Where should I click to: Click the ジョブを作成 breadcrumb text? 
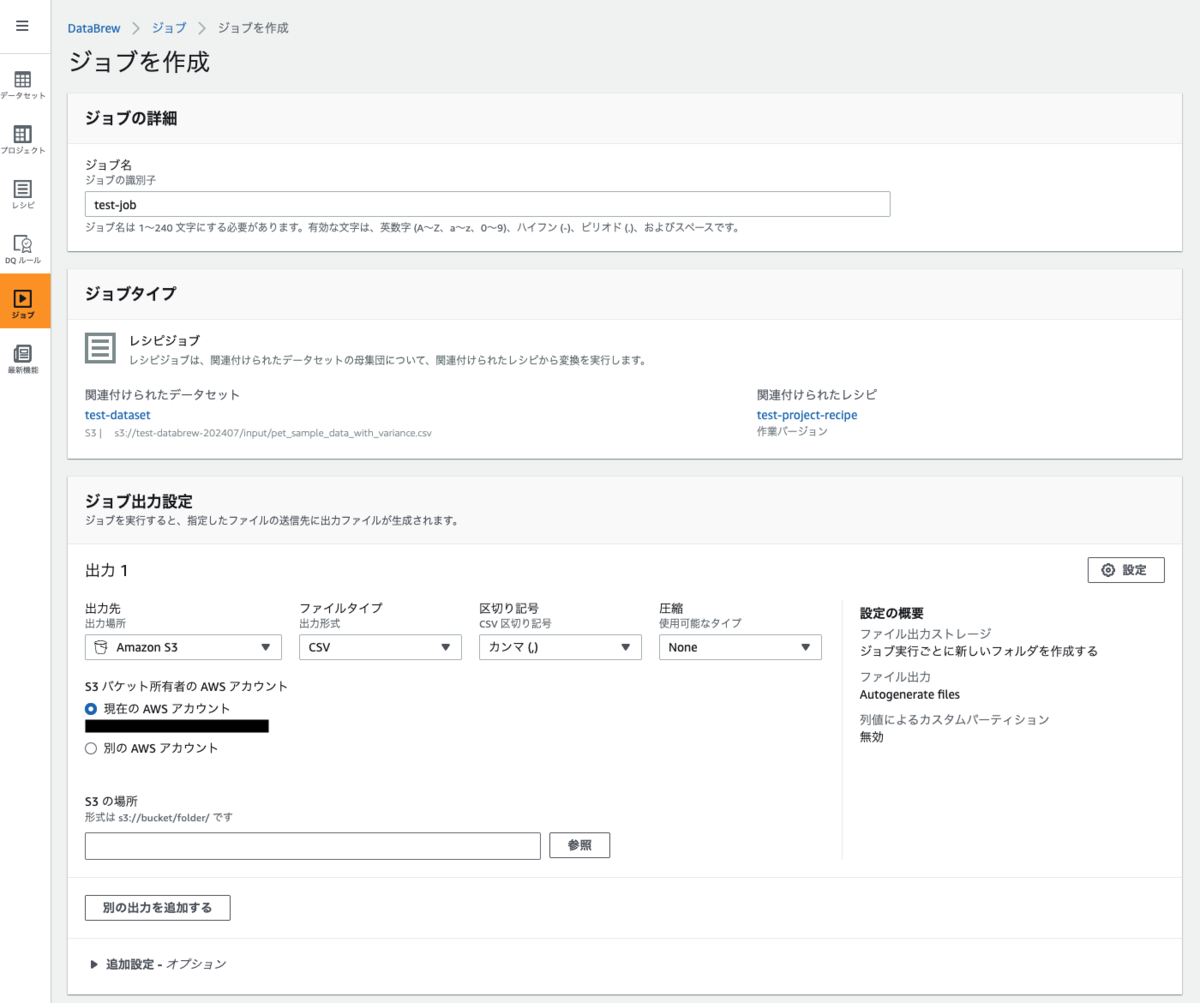pyautogui.click(x=253, y=28)
